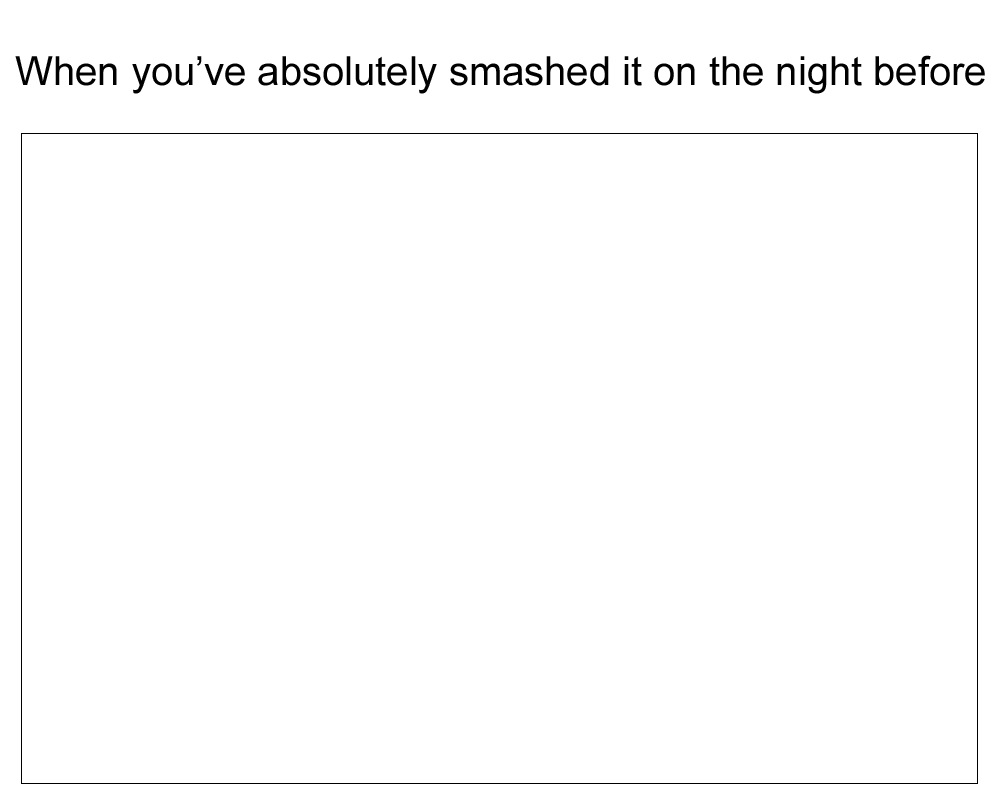Select the word "it" in the title
1000x799 pixels.
[632, 71]
